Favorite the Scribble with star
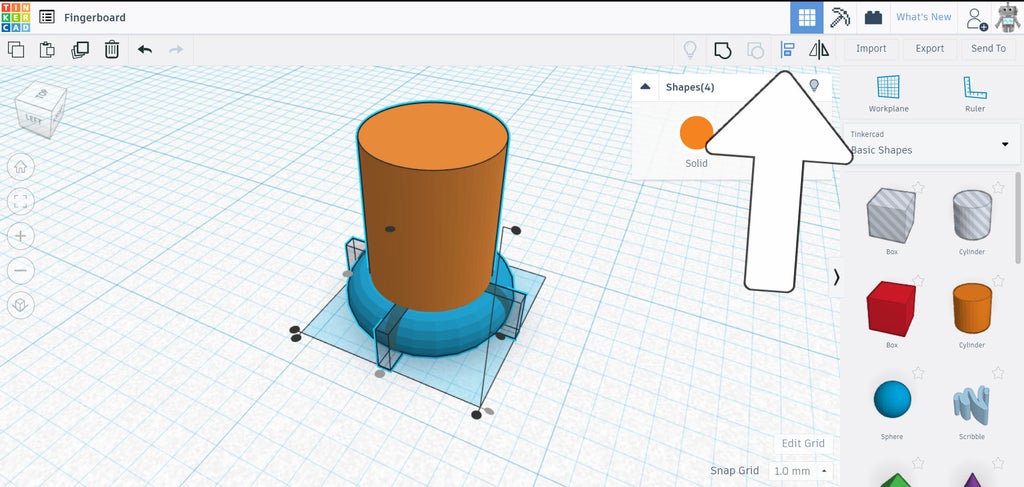Viewport: 1024px width, 487px height. 998,373
